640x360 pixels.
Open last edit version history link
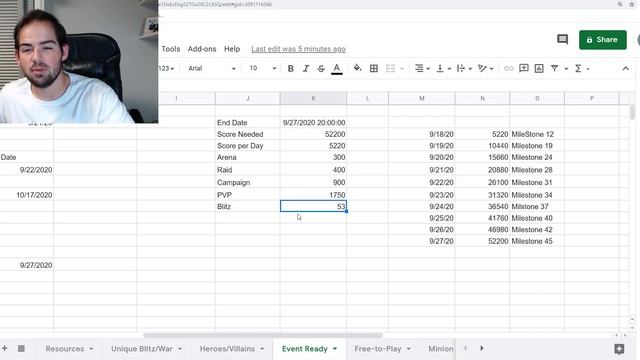298,49
